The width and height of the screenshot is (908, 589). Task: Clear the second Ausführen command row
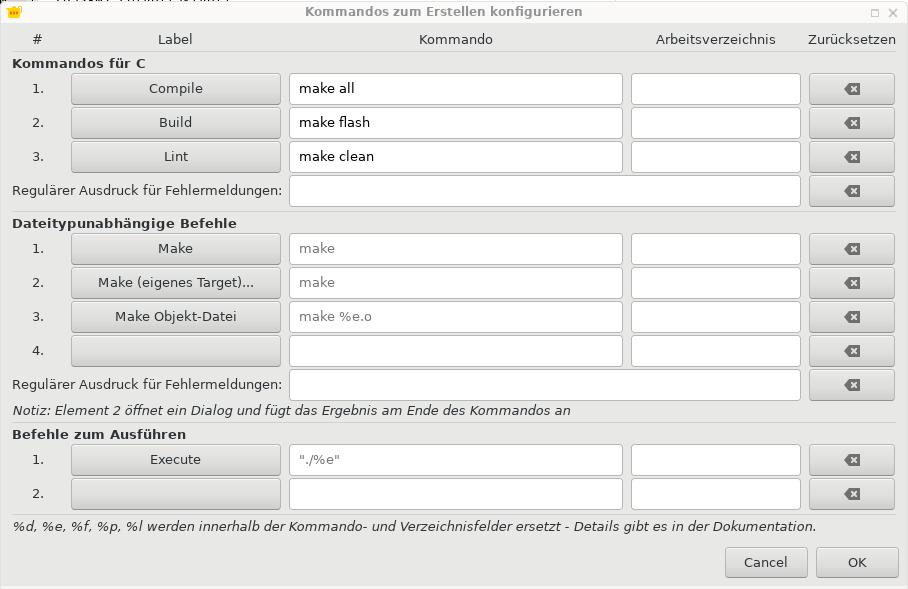pos(851,494)
